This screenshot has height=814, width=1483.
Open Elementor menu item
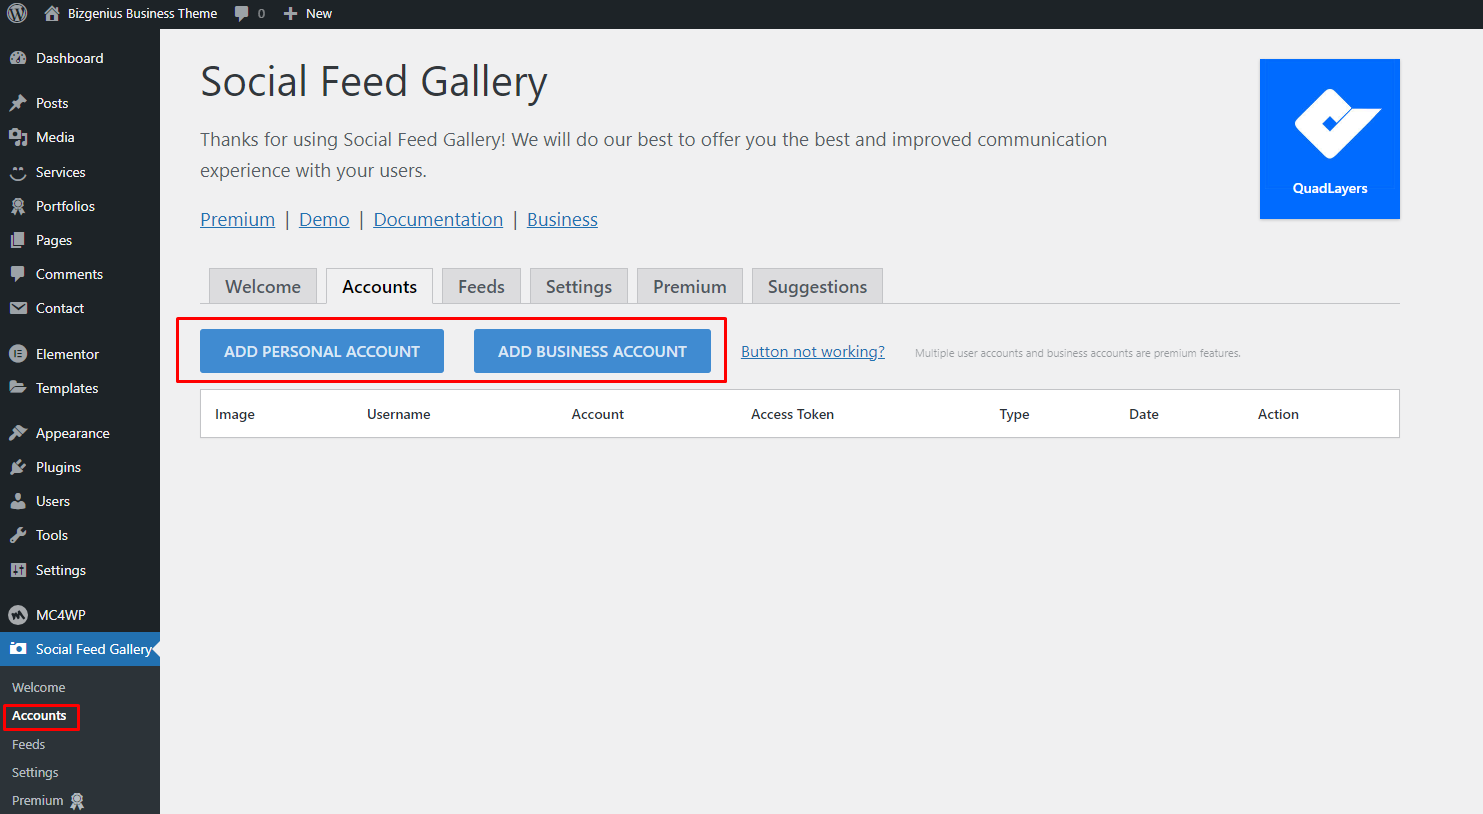coord(80,354)
